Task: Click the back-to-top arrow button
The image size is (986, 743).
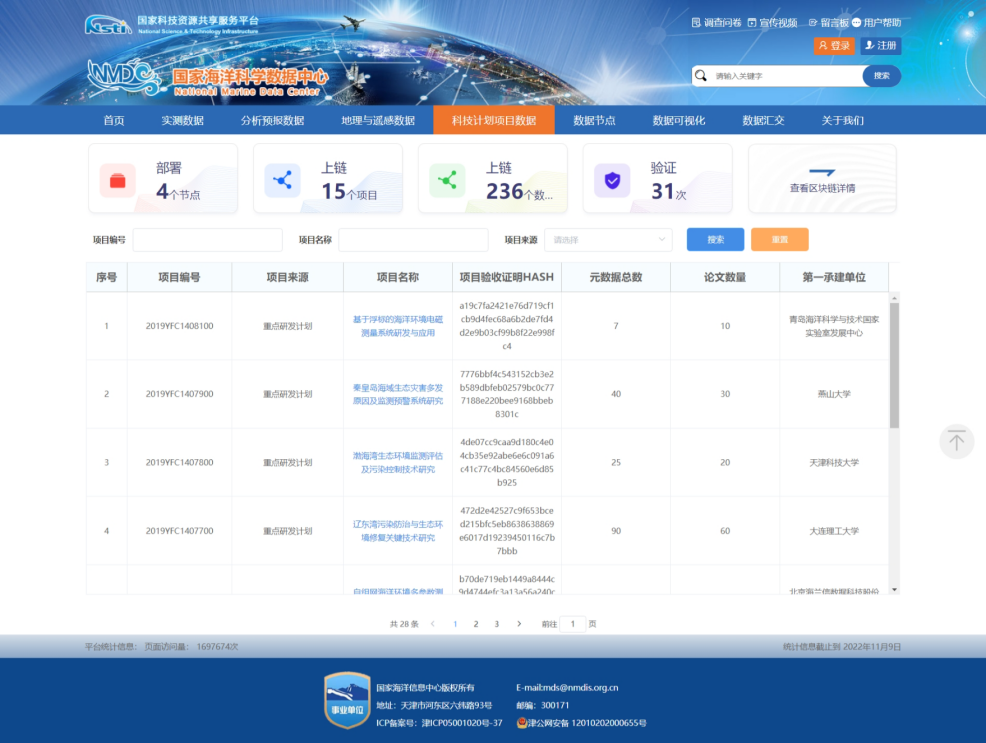Action: pos(956,441)
